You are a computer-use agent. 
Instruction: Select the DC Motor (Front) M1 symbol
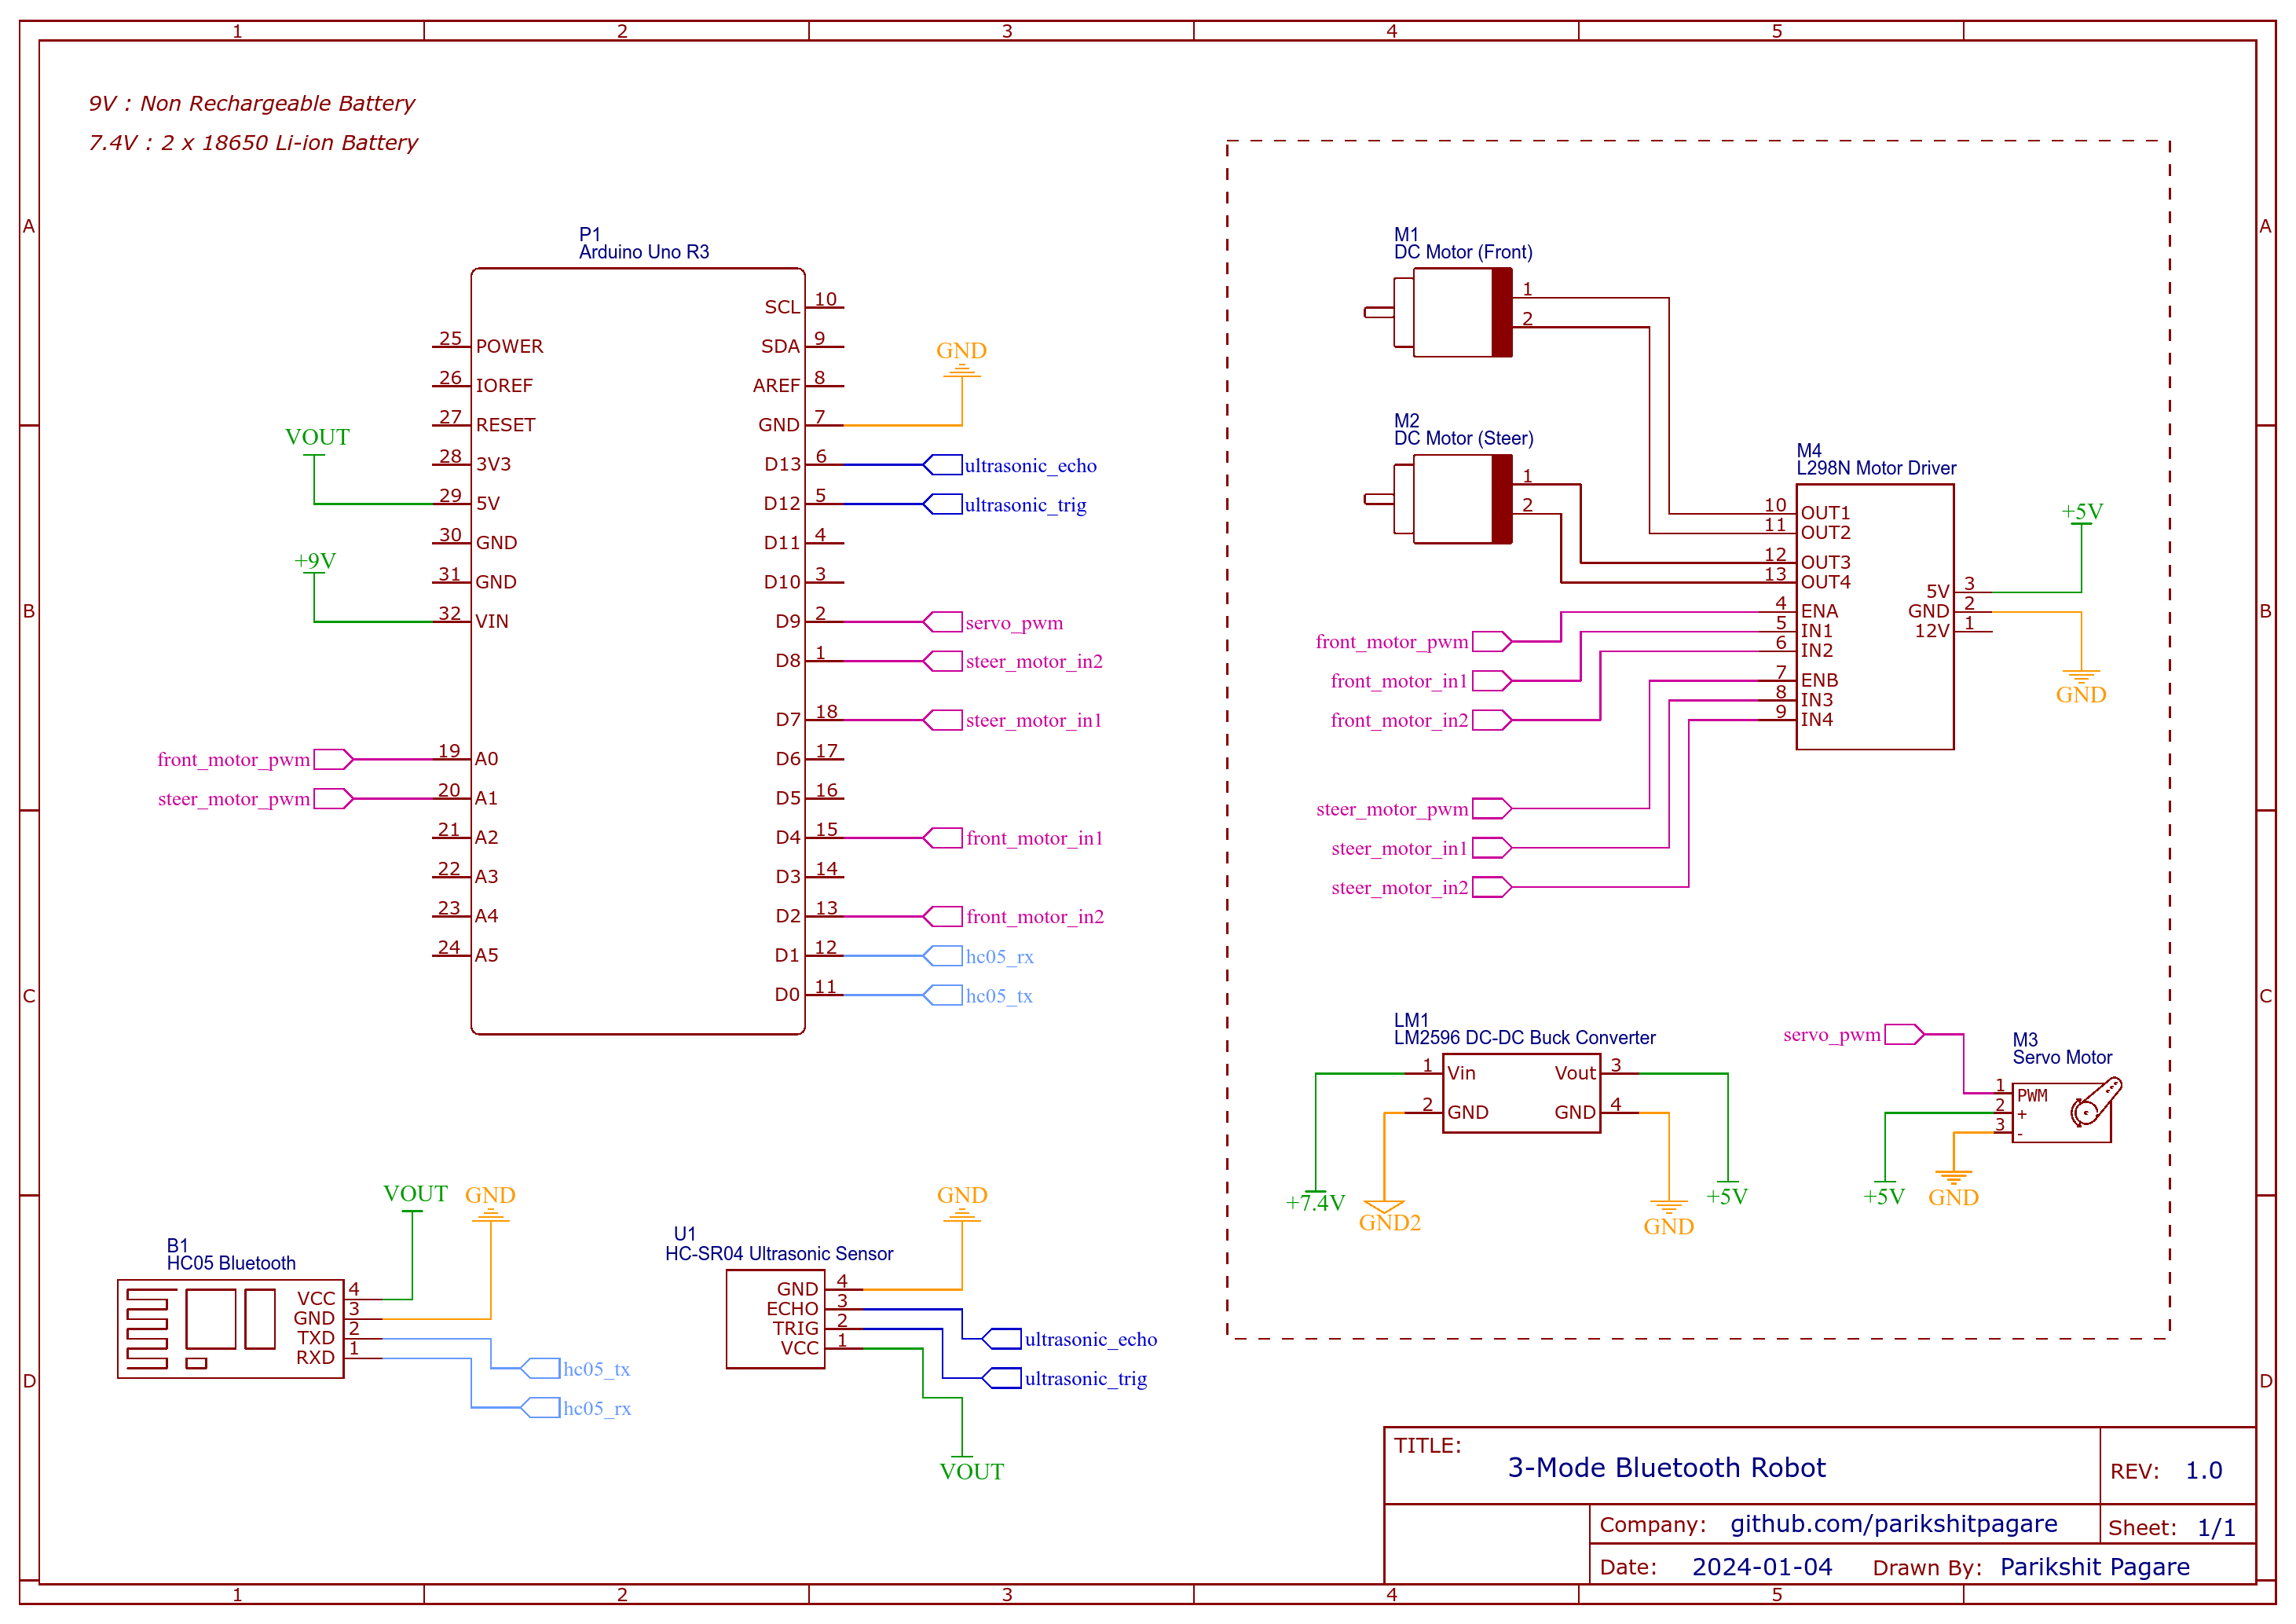pos(1440,313)
